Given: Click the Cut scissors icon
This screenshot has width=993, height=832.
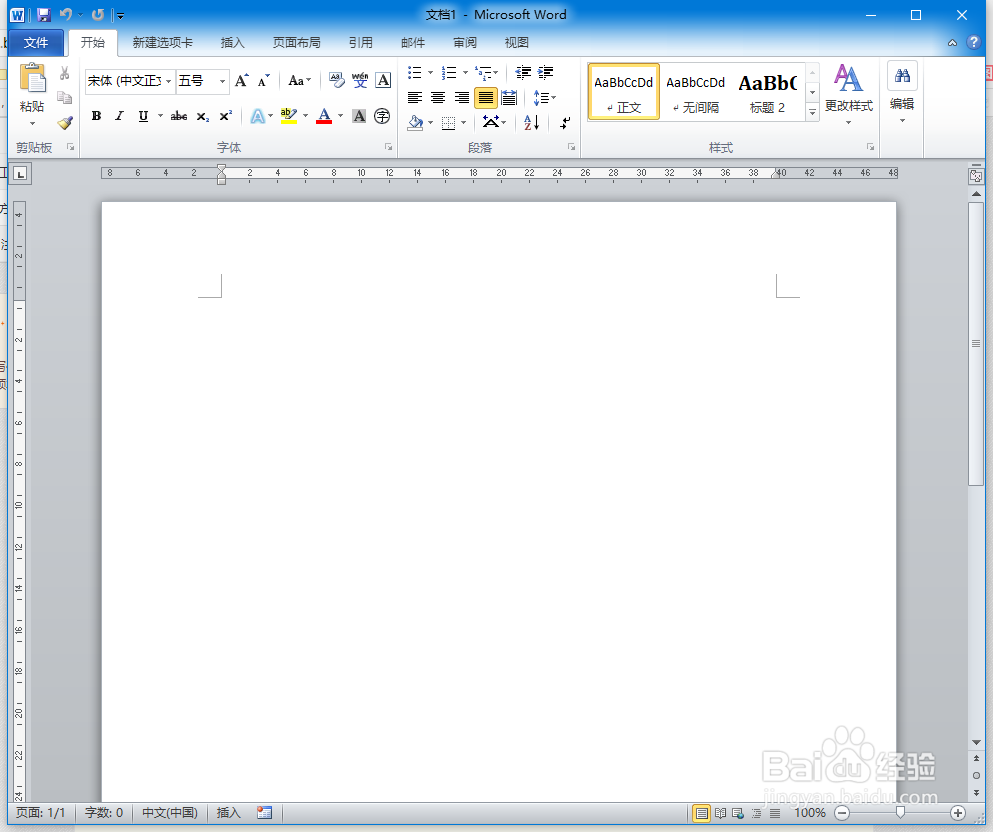Looking at the screenshot, I should (64, 73).
